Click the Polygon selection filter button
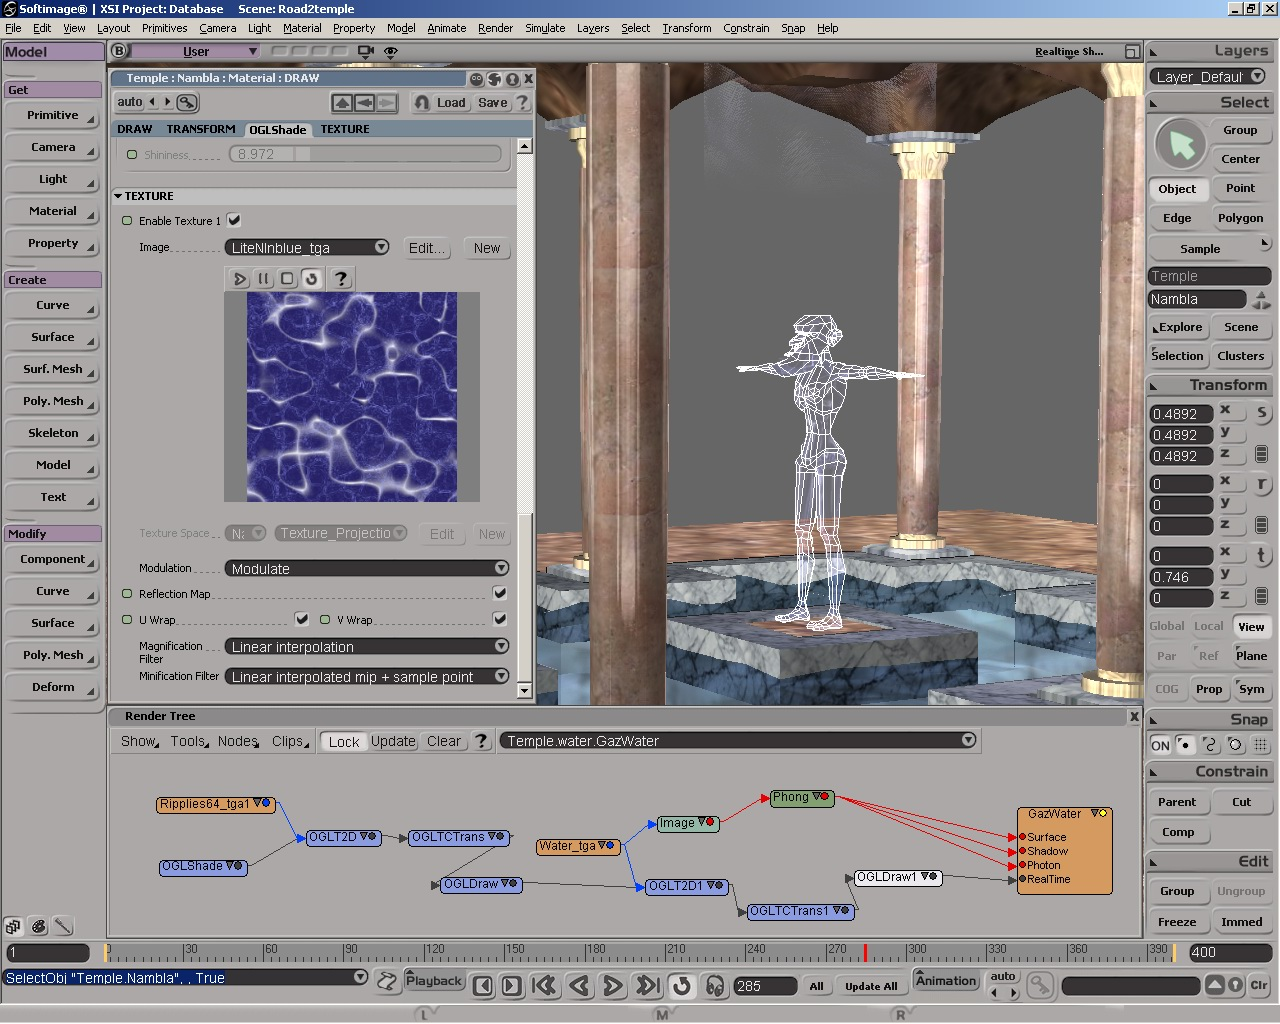Viewport: 1280px width, 1024px height. [1240, 218]
